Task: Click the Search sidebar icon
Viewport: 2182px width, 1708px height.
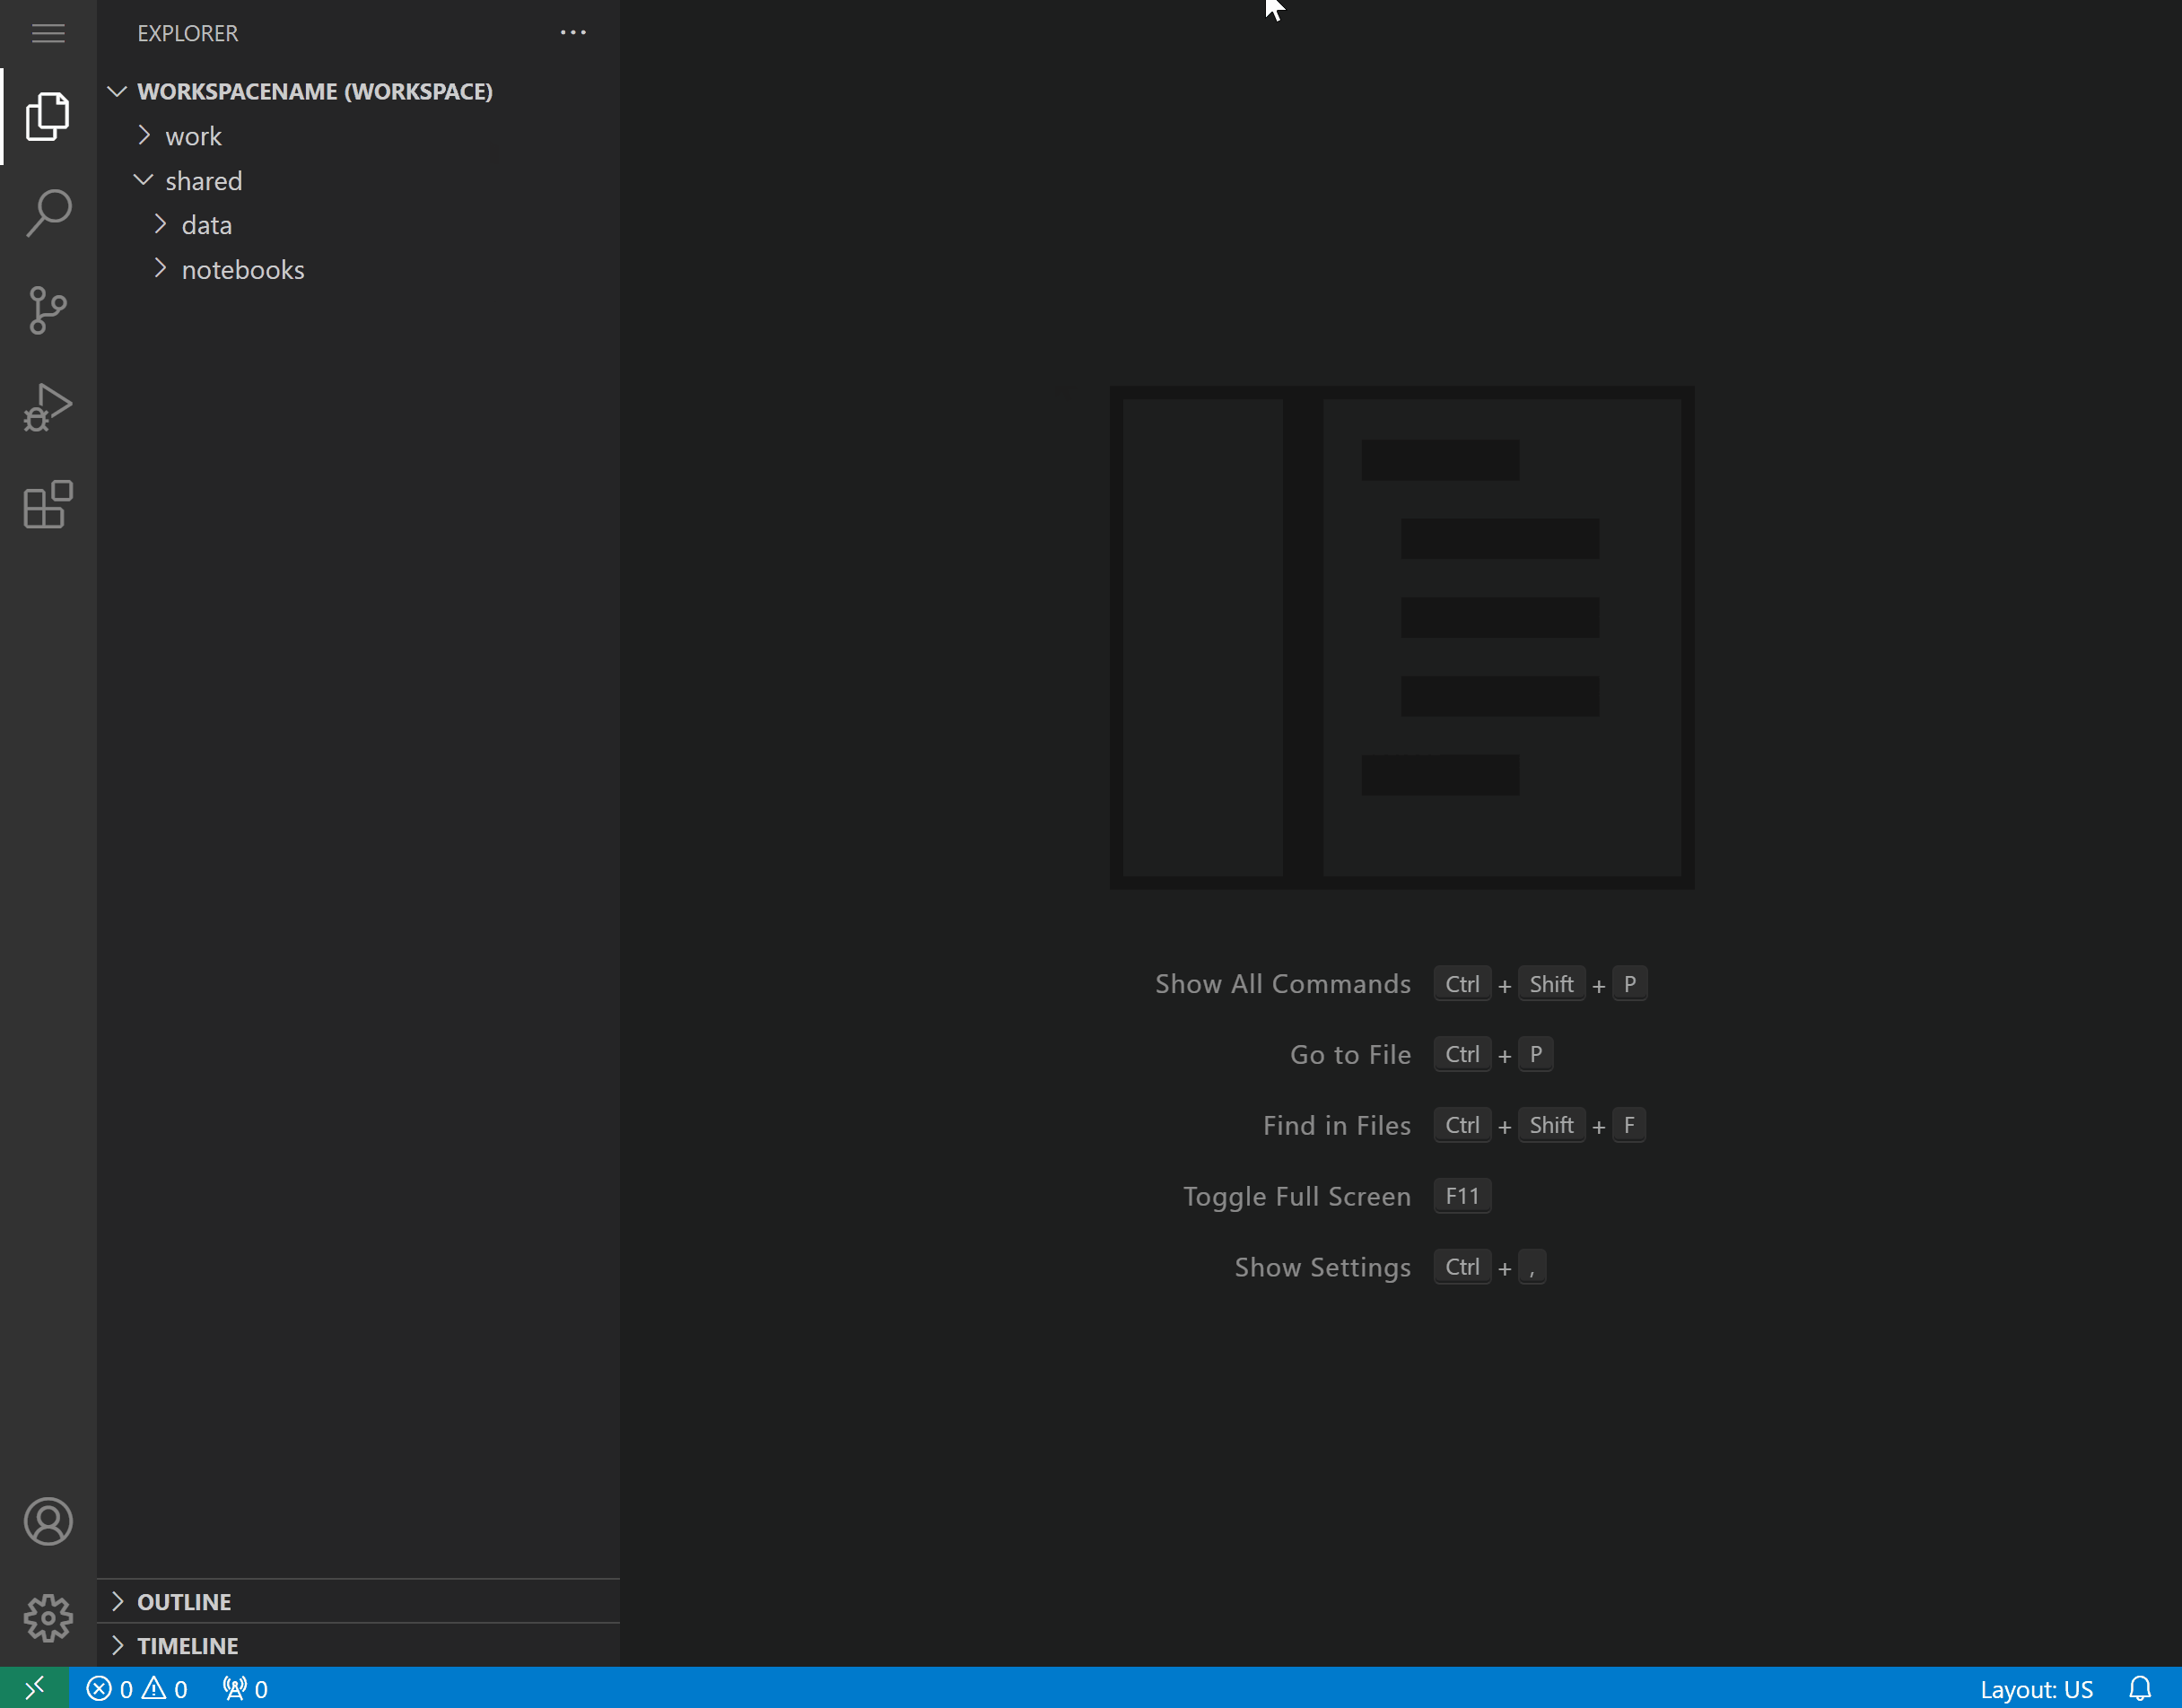Action: pyautogui.click(x=48, y=213)
